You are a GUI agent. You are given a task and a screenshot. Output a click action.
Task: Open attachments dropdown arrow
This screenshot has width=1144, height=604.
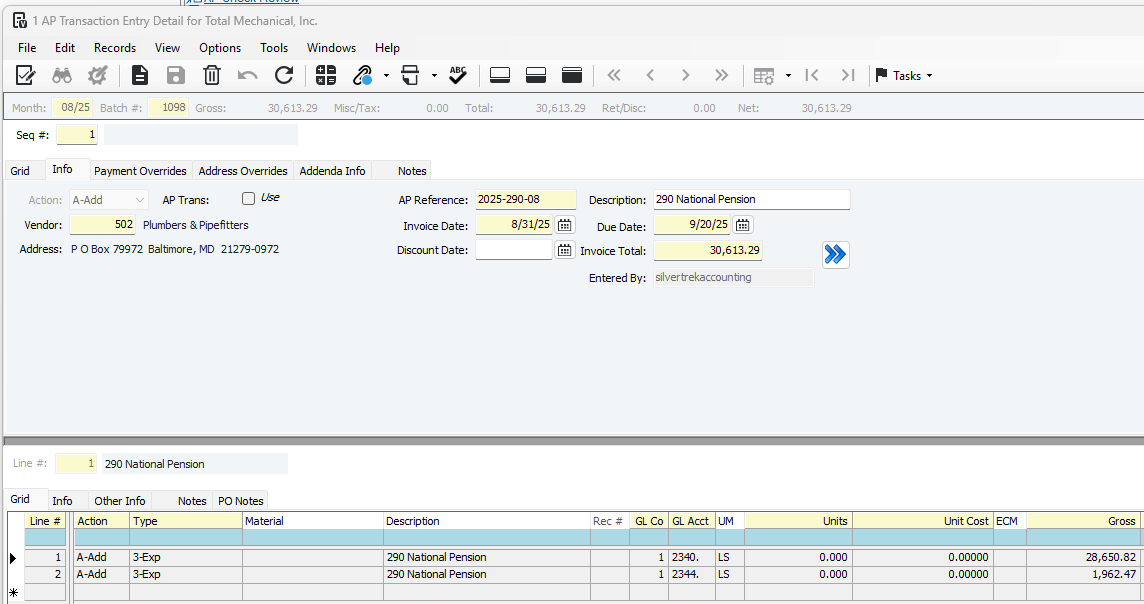click(x=386, y=75)
